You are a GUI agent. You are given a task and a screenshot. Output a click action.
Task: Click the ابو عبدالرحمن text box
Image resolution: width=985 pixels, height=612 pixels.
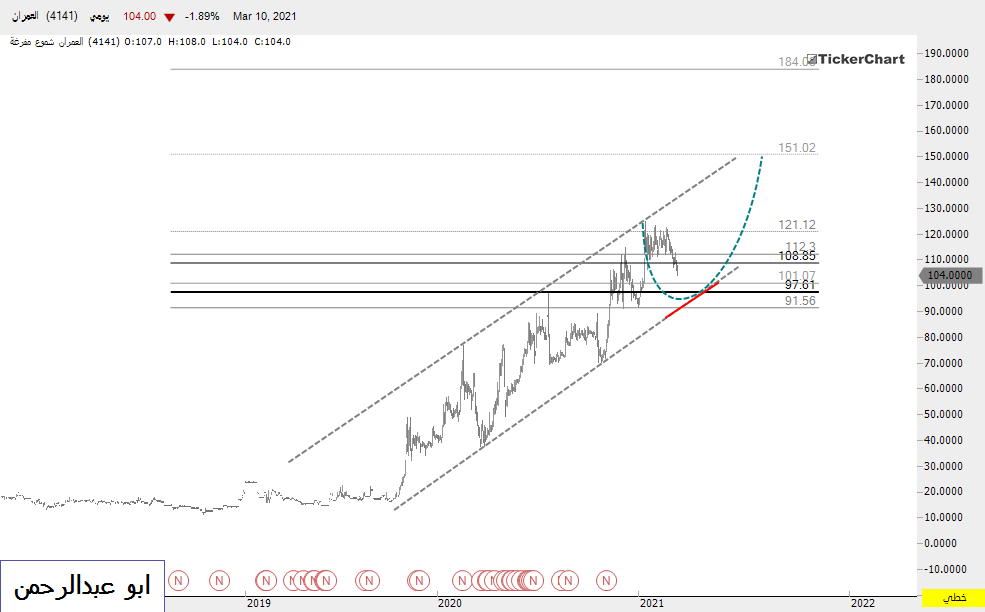82,586
